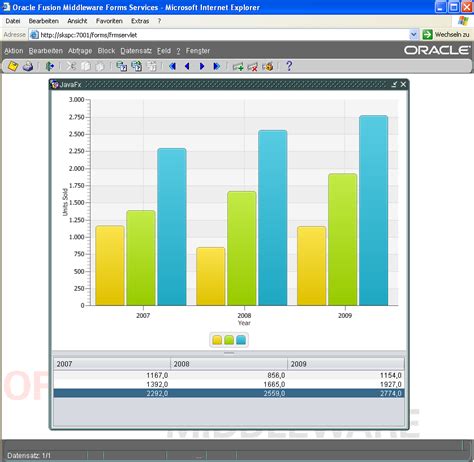Open the Forms question mark help menu

click(178, 51)
